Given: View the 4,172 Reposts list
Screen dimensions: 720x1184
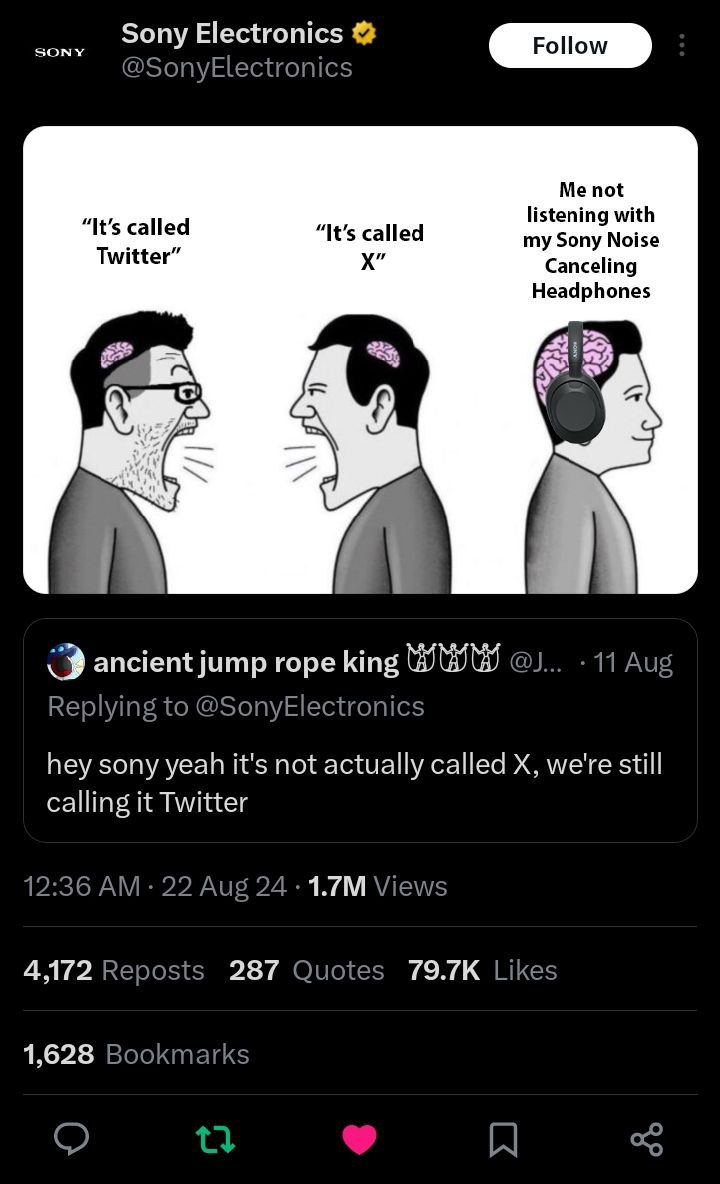Looking at the screenshot, I should pos(113,970).
